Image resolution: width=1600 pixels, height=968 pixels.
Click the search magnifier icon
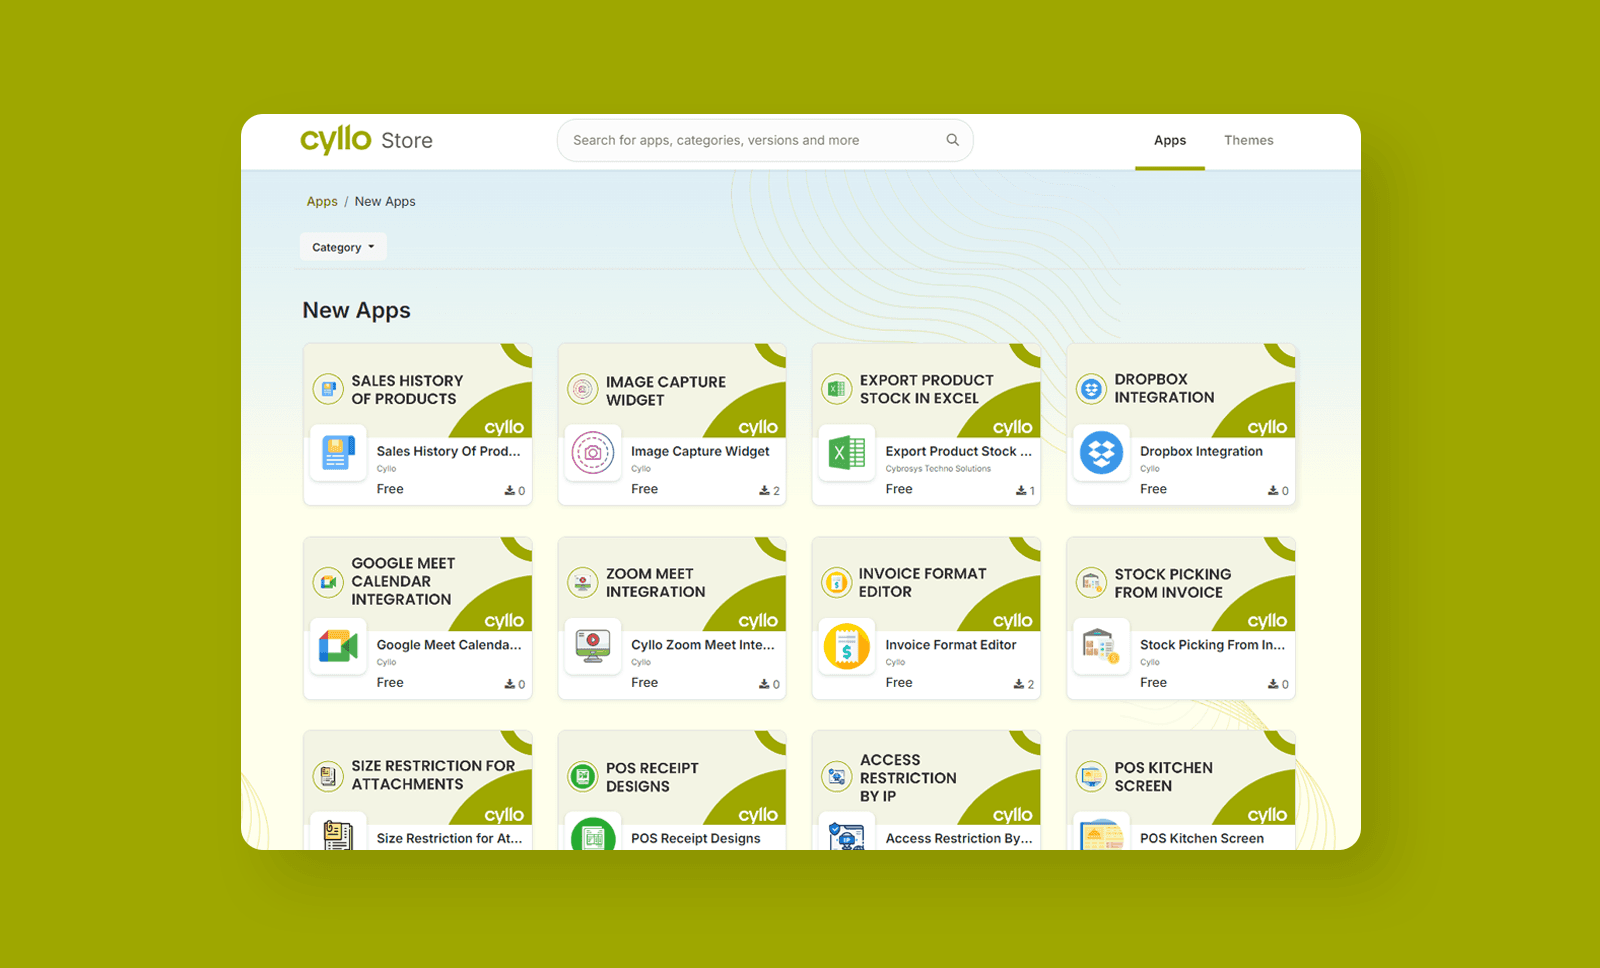(952, 140)
